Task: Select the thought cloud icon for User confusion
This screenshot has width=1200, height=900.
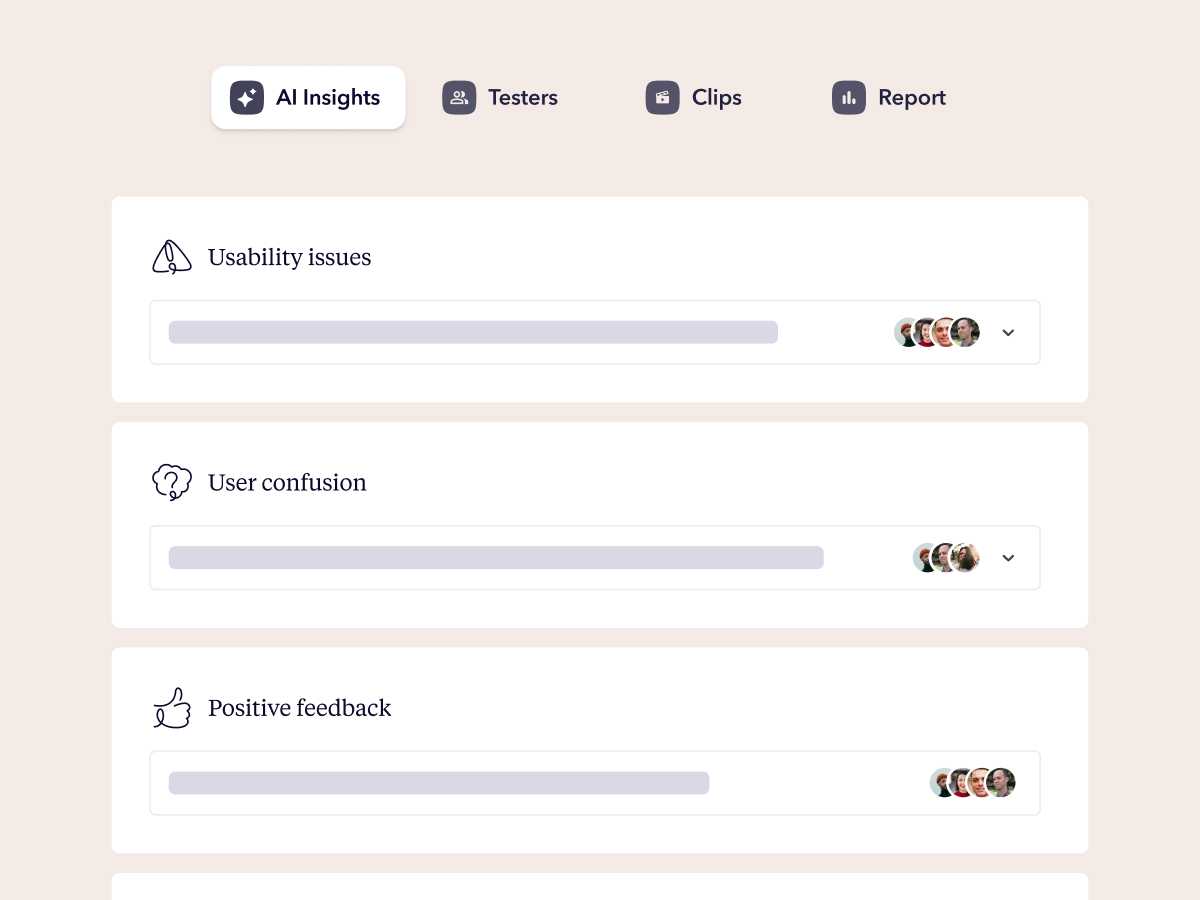Action: pyautogui.click(x=171, y=482)
